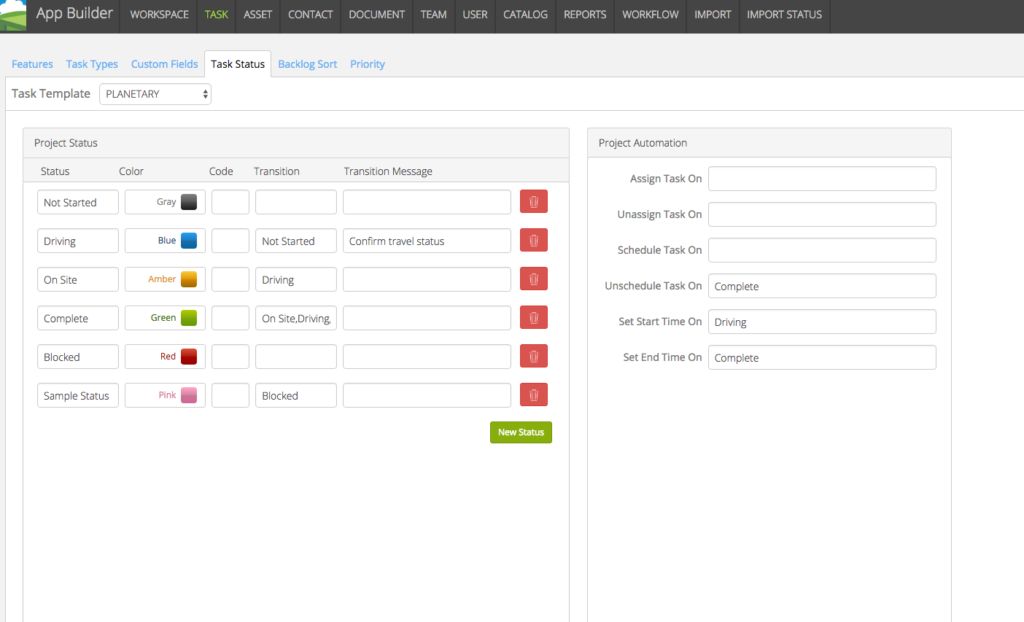Open the CATALOG menu
This screenshot has width=1024, height=622.
point(525,14)
